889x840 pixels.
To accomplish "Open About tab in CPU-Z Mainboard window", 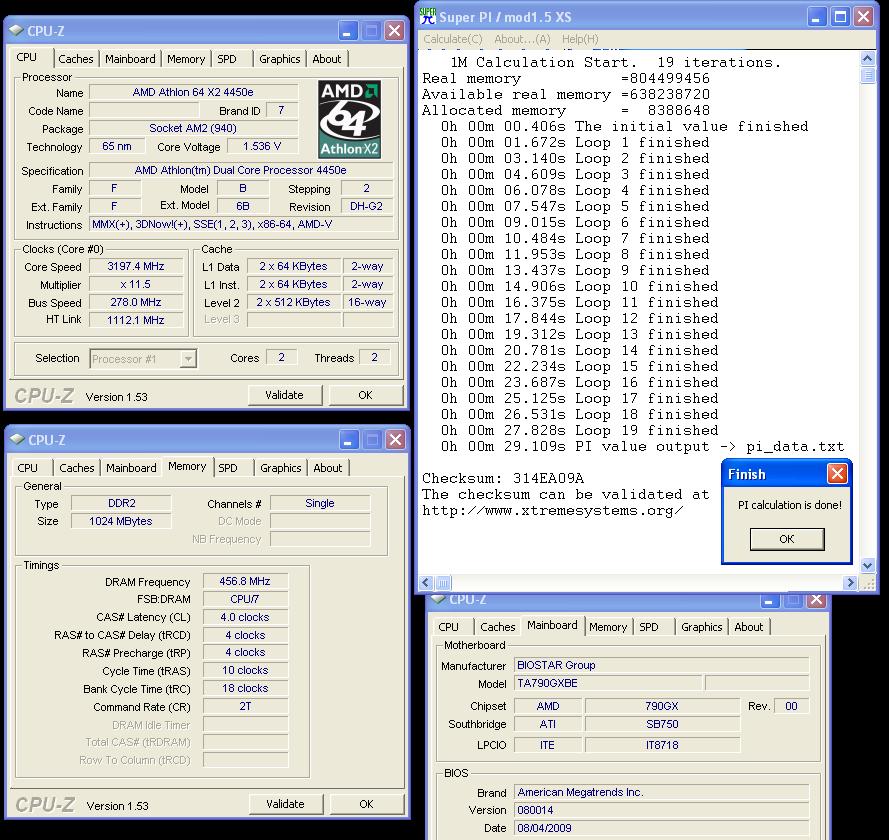I will pyautogui.click(x=748, y=627).
